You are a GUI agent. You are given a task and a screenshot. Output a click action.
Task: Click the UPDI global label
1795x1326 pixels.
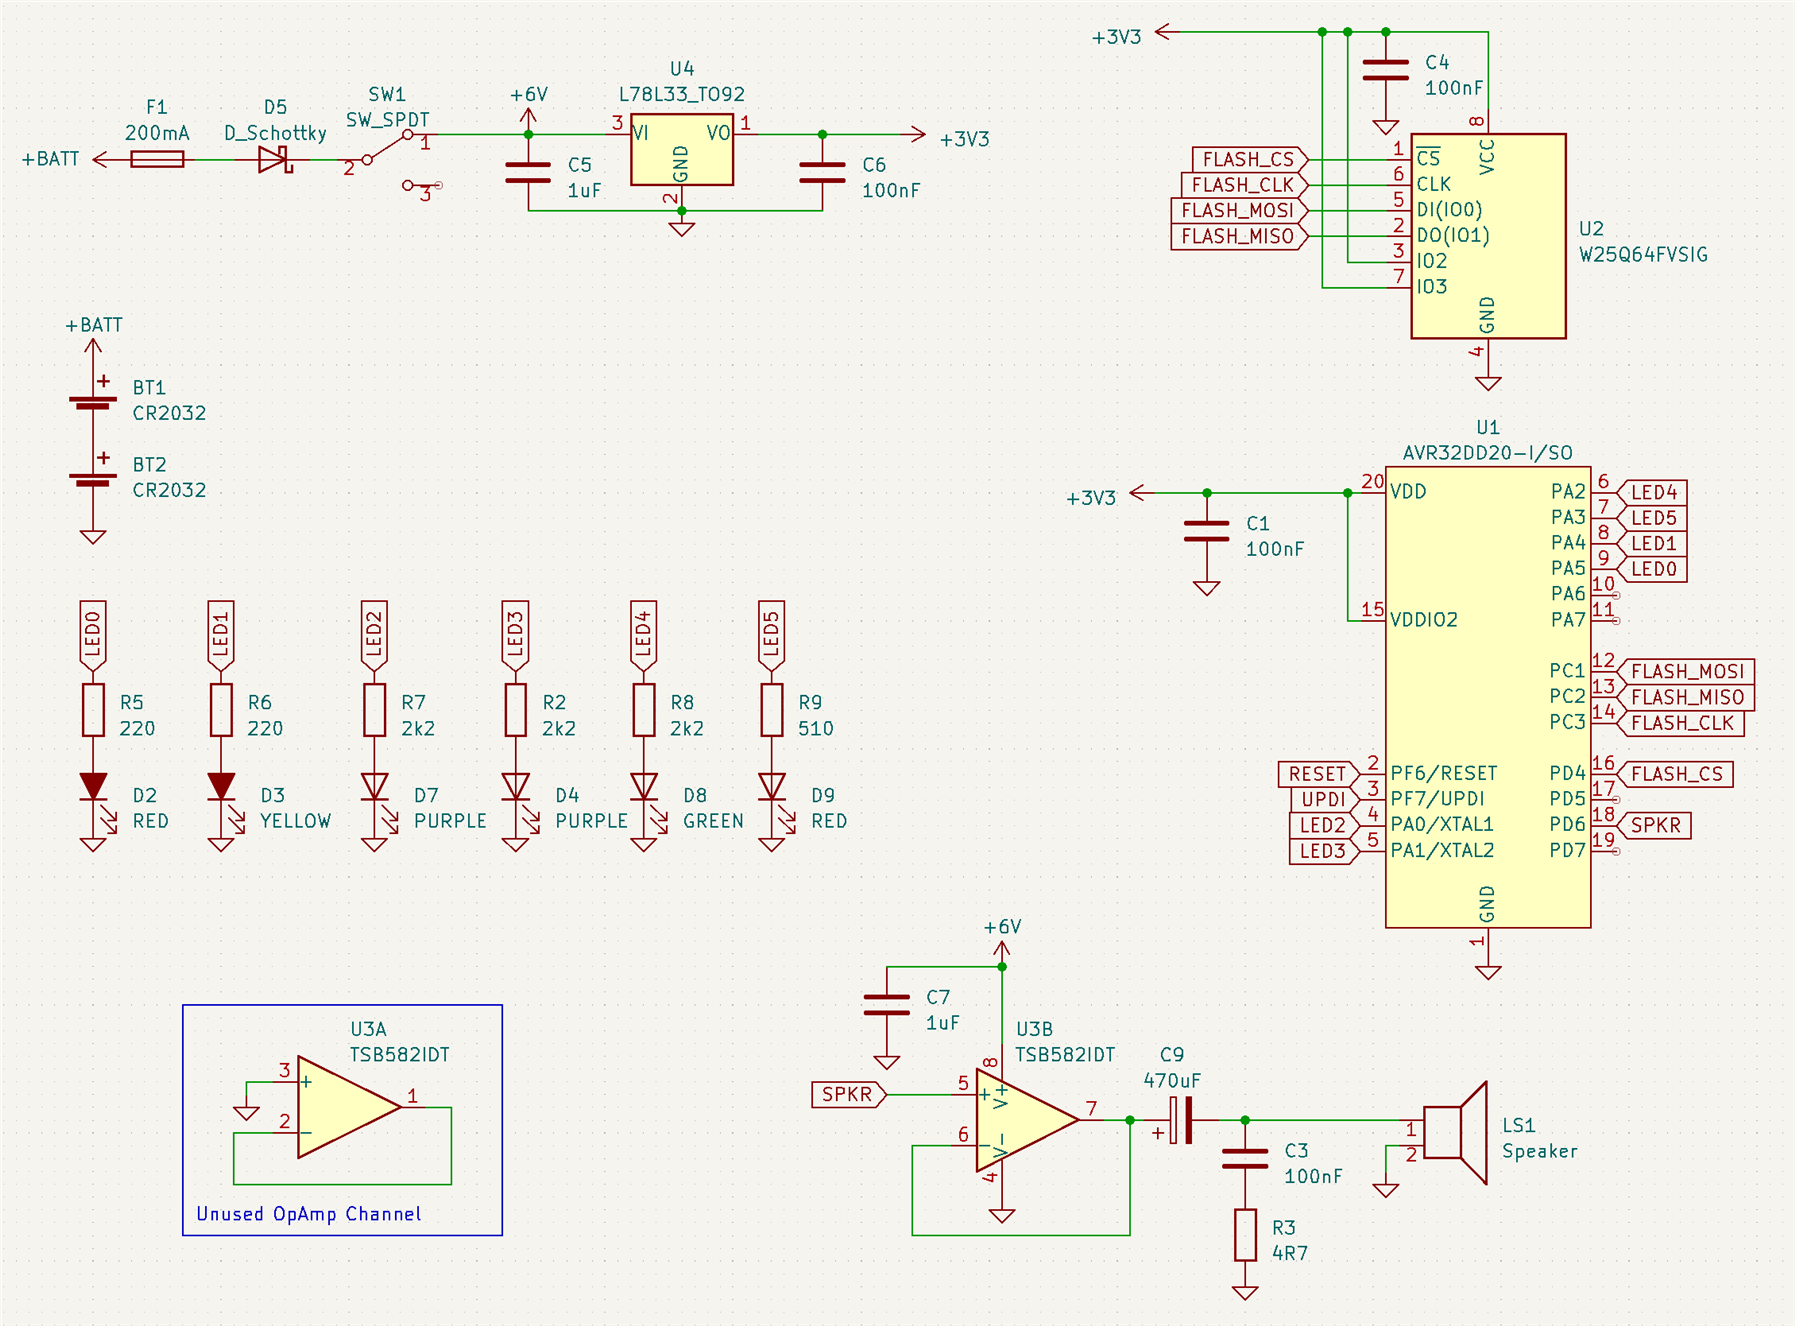click(1324, 799)
